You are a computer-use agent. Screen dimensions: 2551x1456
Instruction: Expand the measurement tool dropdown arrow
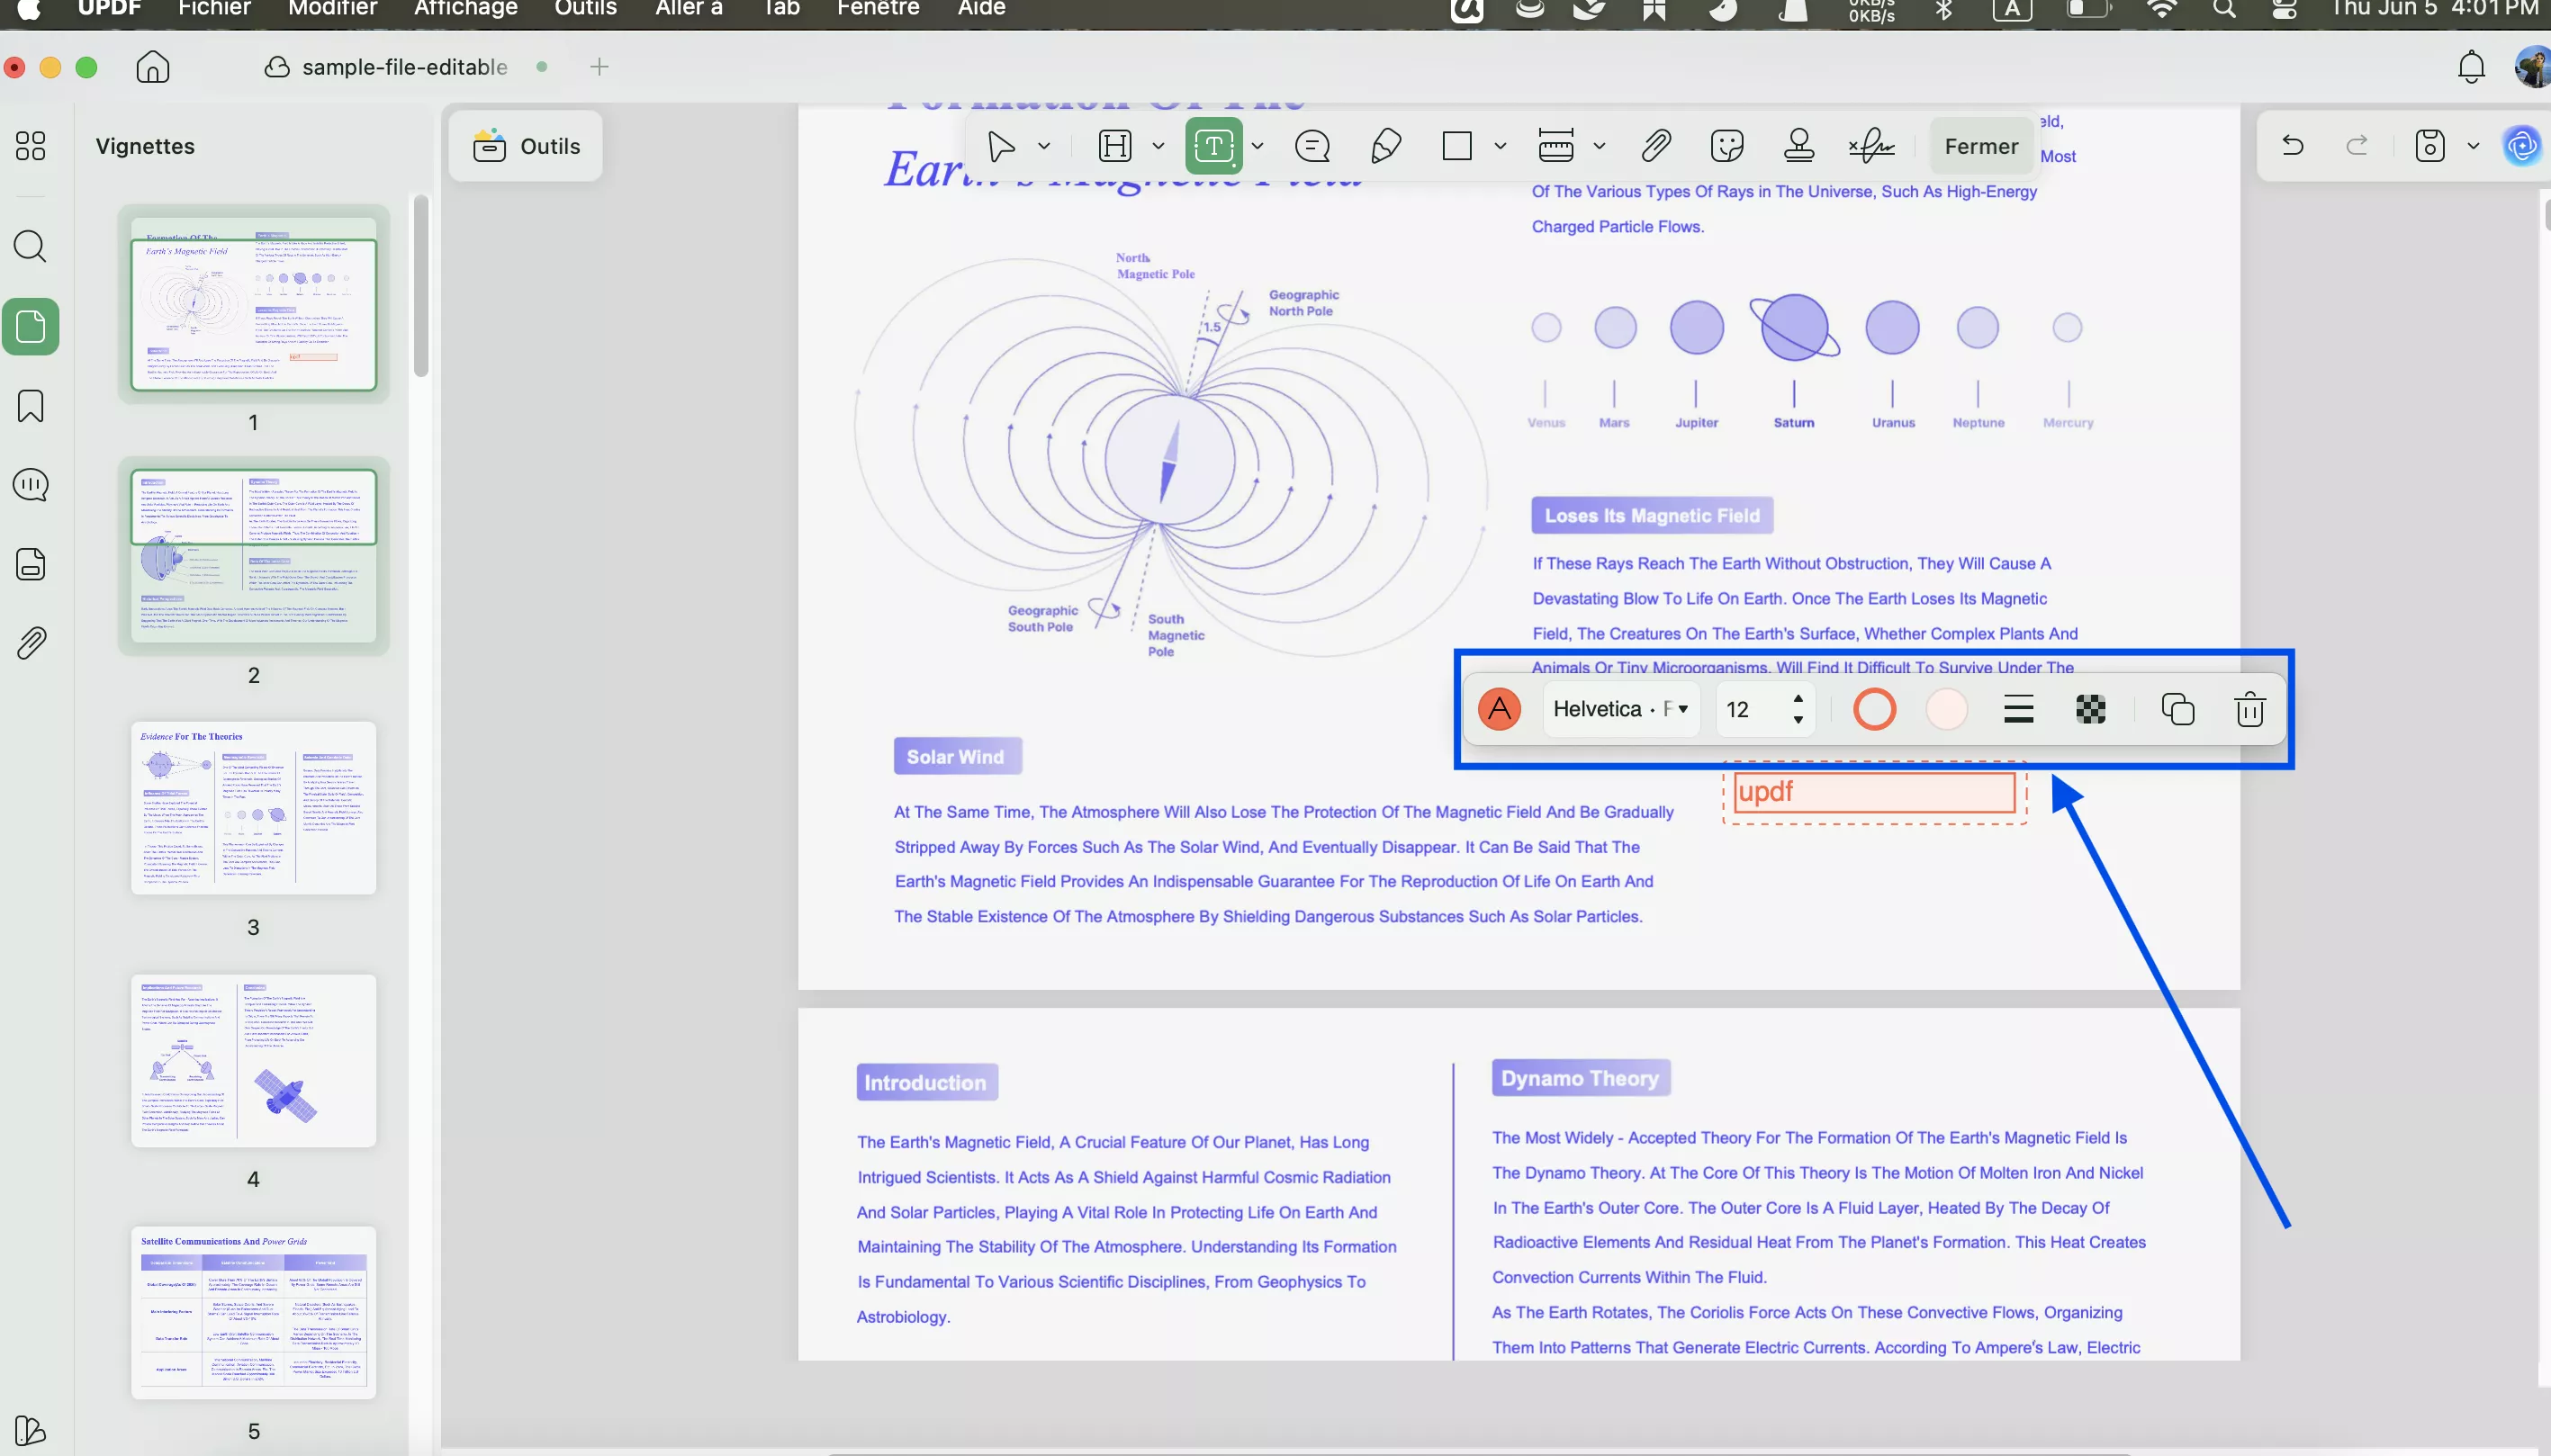[1599, 146]
